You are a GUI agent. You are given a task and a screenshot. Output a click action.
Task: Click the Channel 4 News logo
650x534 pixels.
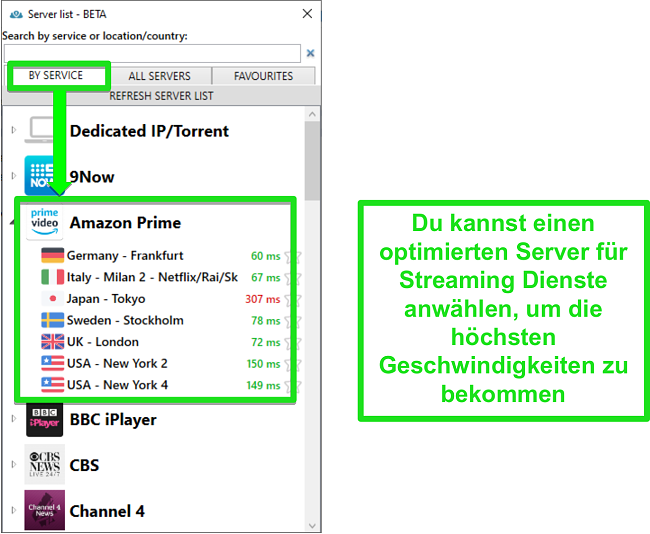pyautogui.click(x=44, y=510)
